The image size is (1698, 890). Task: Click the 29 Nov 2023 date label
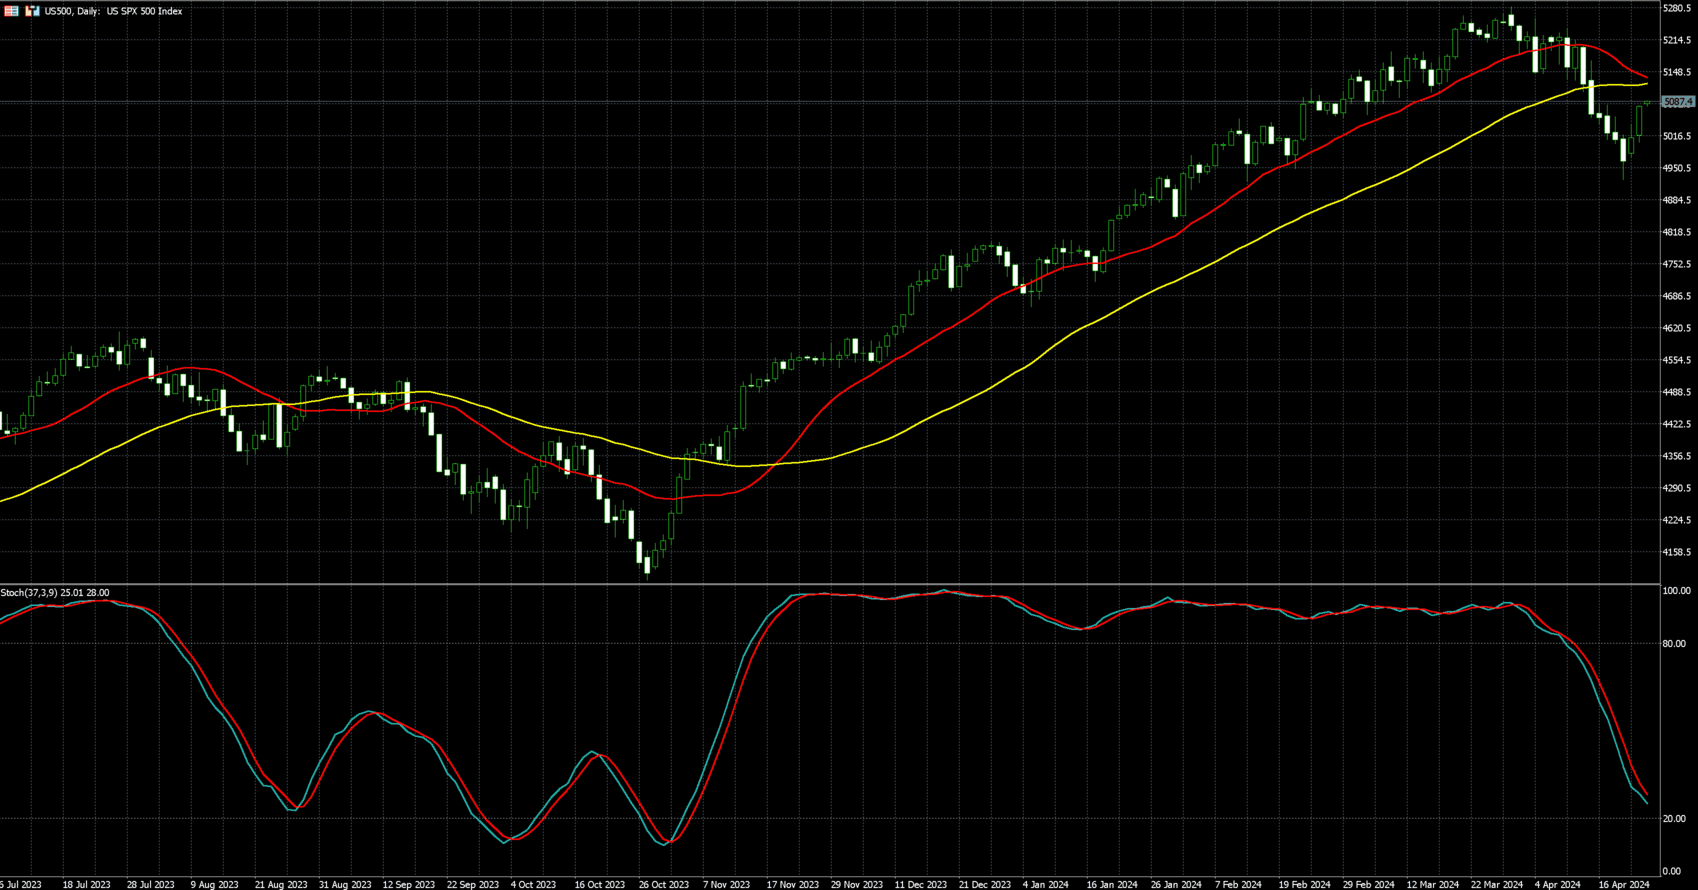tap(857, 884)
